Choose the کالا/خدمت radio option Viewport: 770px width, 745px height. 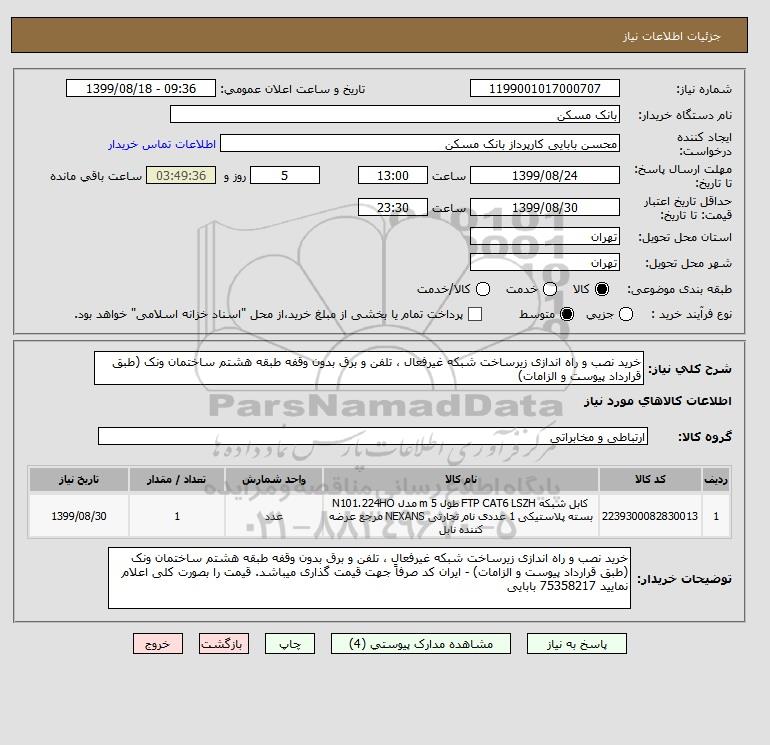pyautogui.click(x=483, y=289)
